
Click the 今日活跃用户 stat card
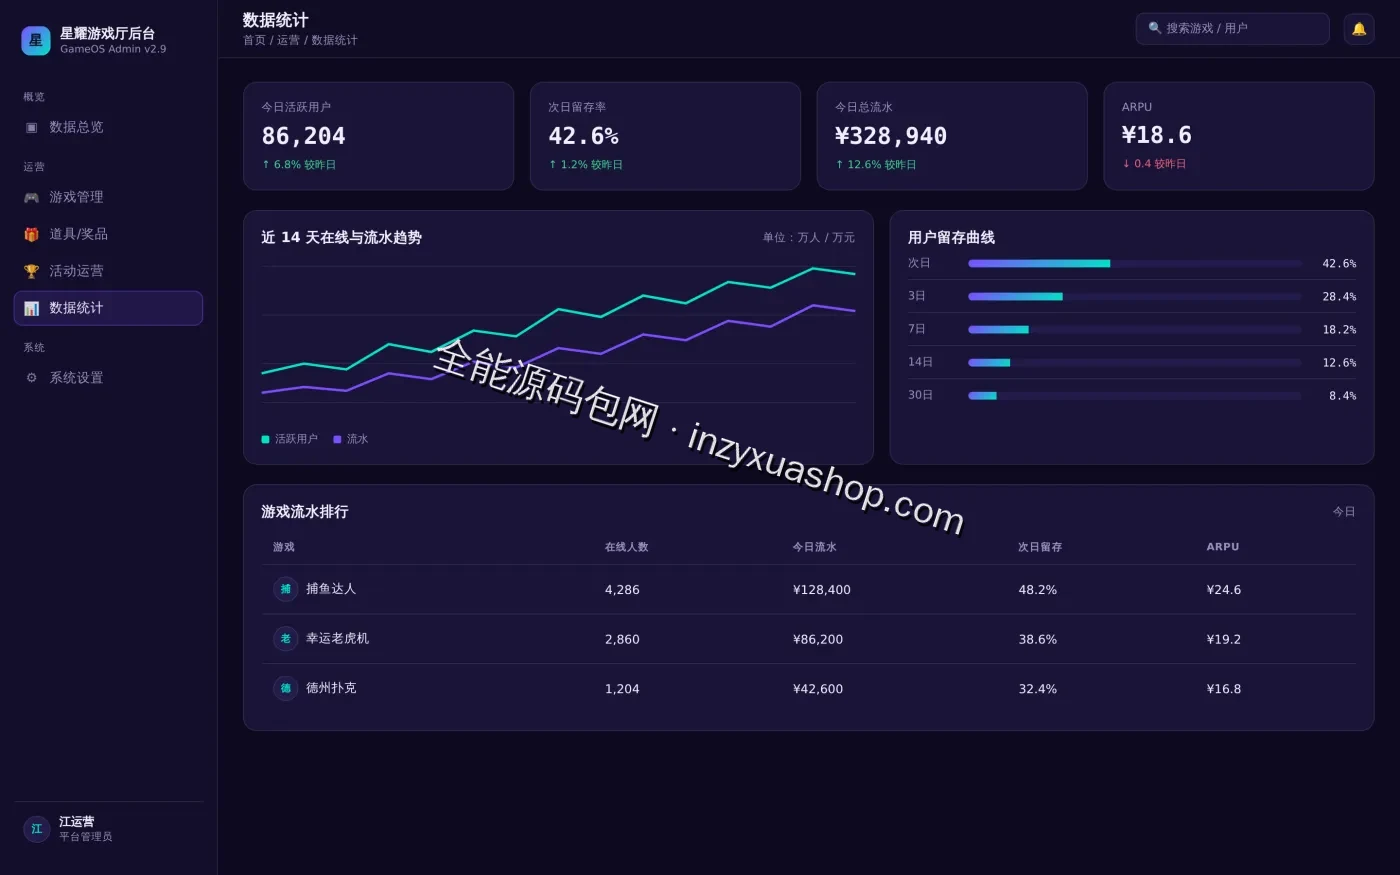(378, 136)
